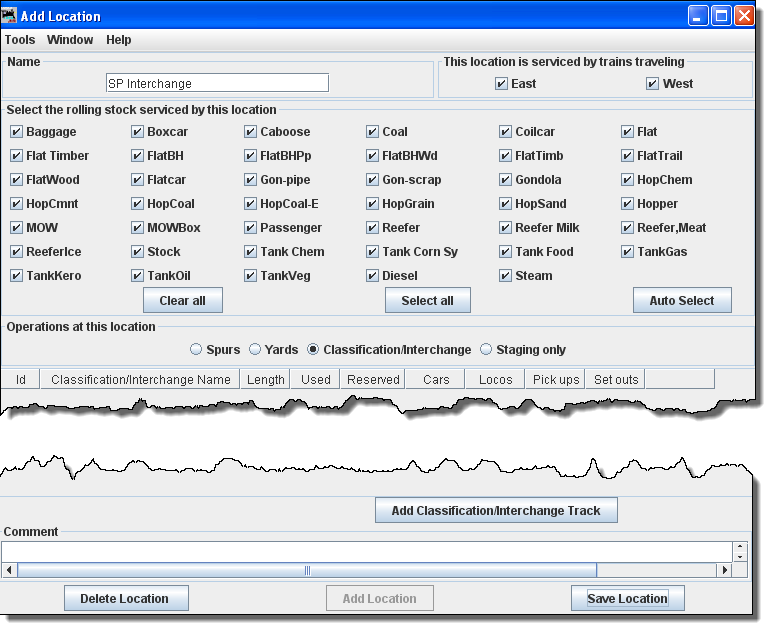Viewport: 772px width, 640px height.
Task: Click the Save Location button
Action: [627, 599]
